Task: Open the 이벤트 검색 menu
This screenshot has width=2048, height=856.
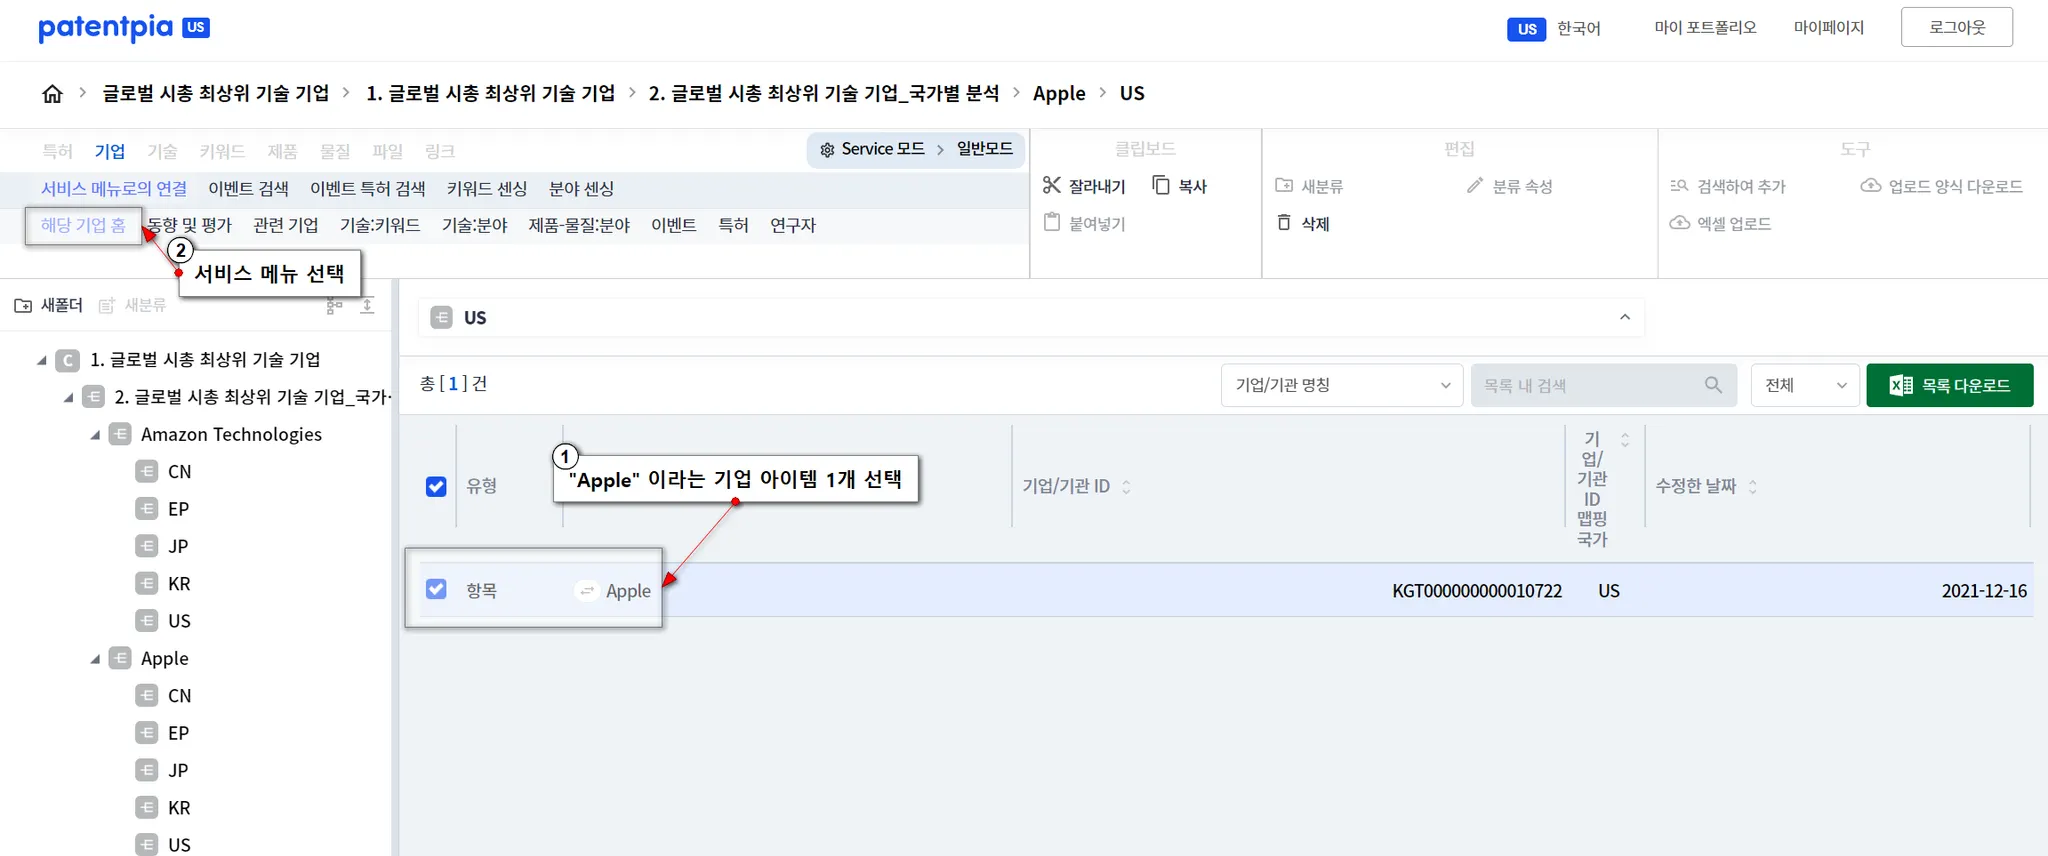Action: tap(248, 188)
